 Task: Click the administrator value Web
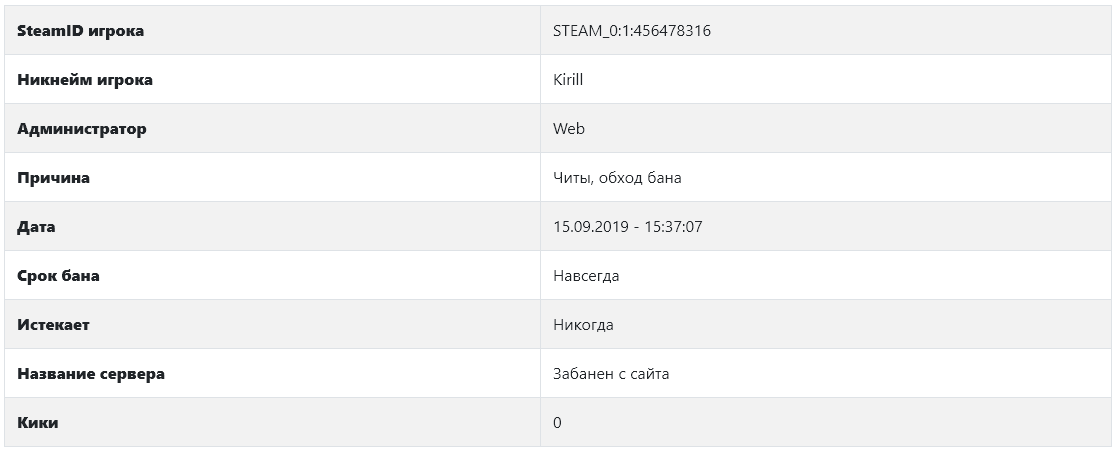coord(569,129)
